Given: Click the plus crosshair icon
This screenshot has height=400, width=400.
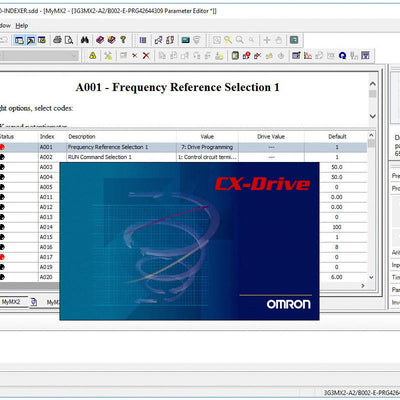Looking at the screenshot, I should [x=267, y=40].
